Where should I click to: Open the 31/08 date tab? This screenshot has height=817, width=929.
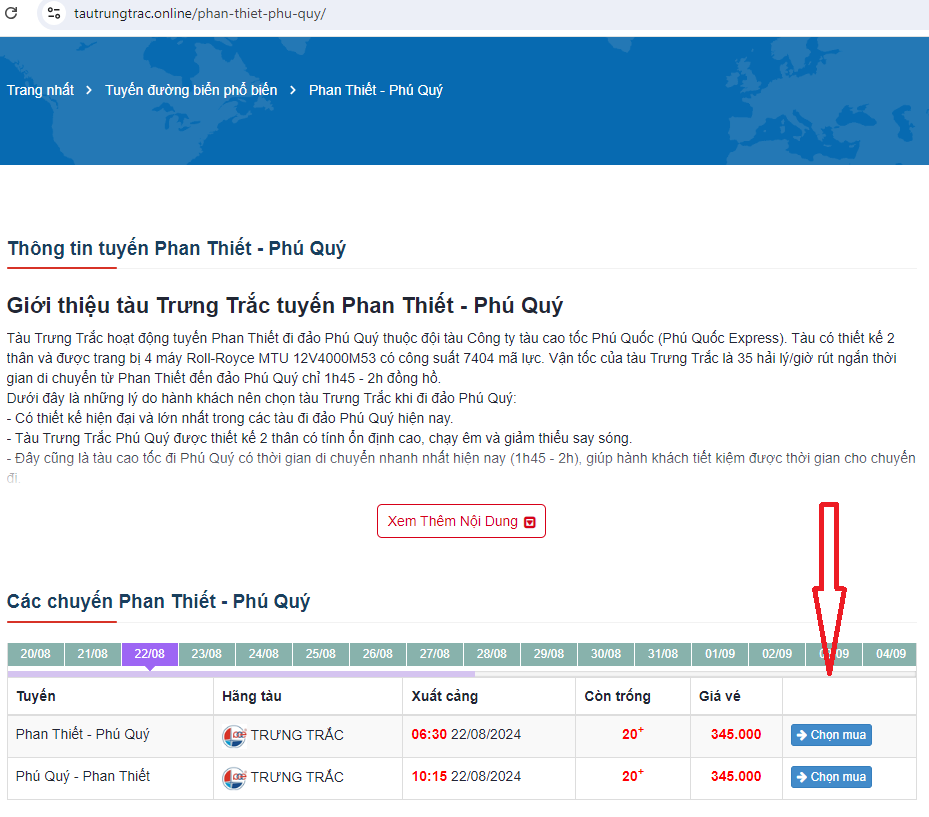pos(662,653)
